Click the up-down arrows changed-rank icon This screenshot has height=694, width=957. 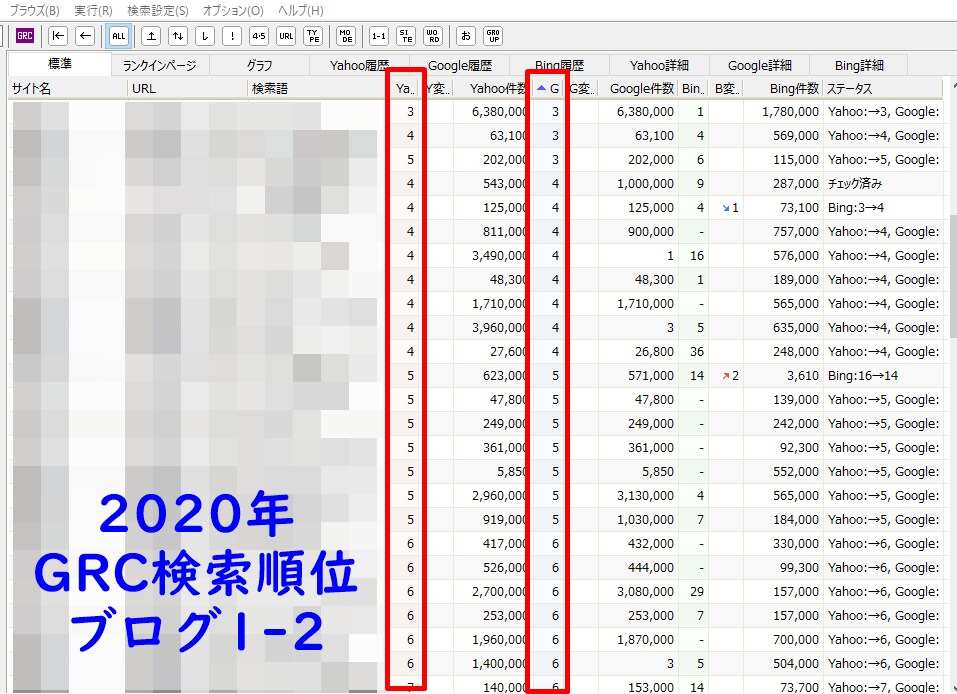coord(178,36)
